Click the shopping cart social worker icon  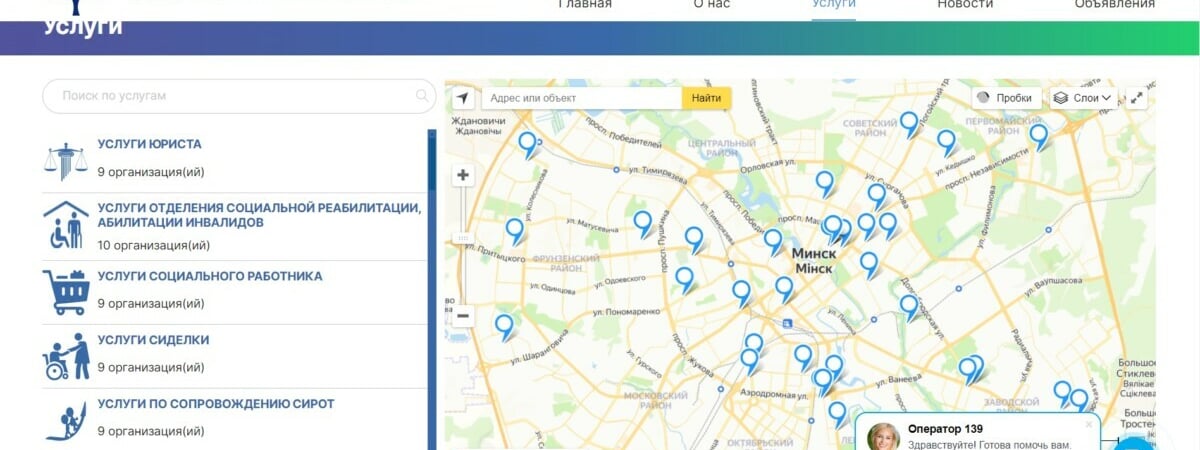pos(66,292)
